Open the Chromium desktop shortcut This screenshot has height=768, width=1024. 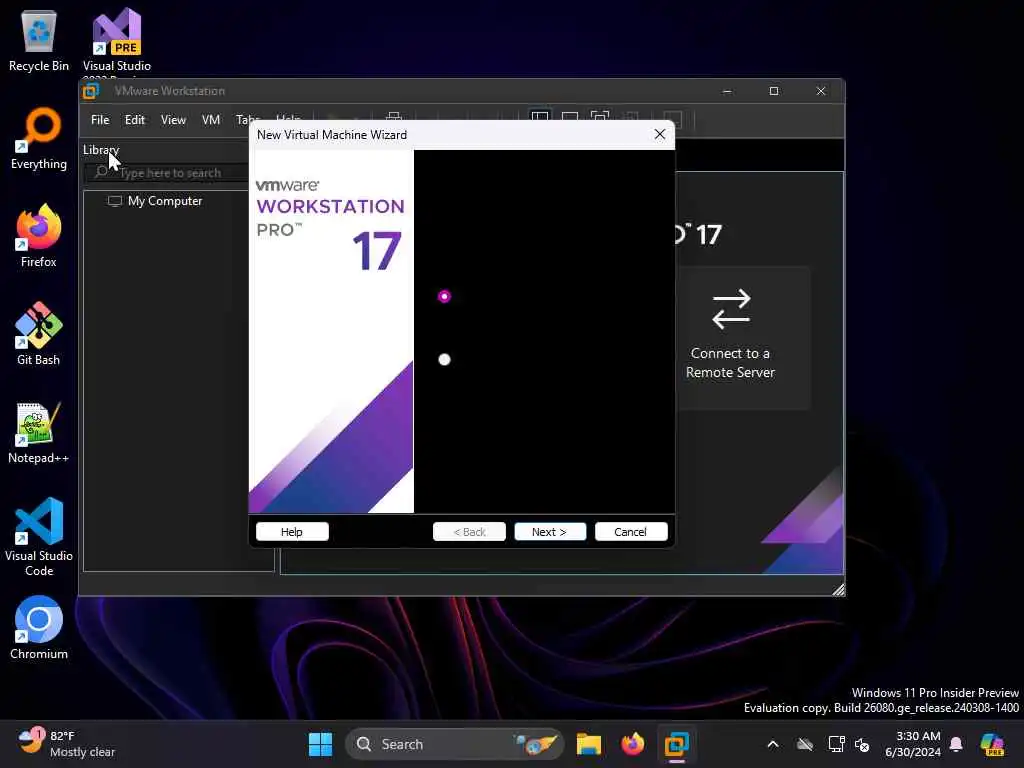39,628
